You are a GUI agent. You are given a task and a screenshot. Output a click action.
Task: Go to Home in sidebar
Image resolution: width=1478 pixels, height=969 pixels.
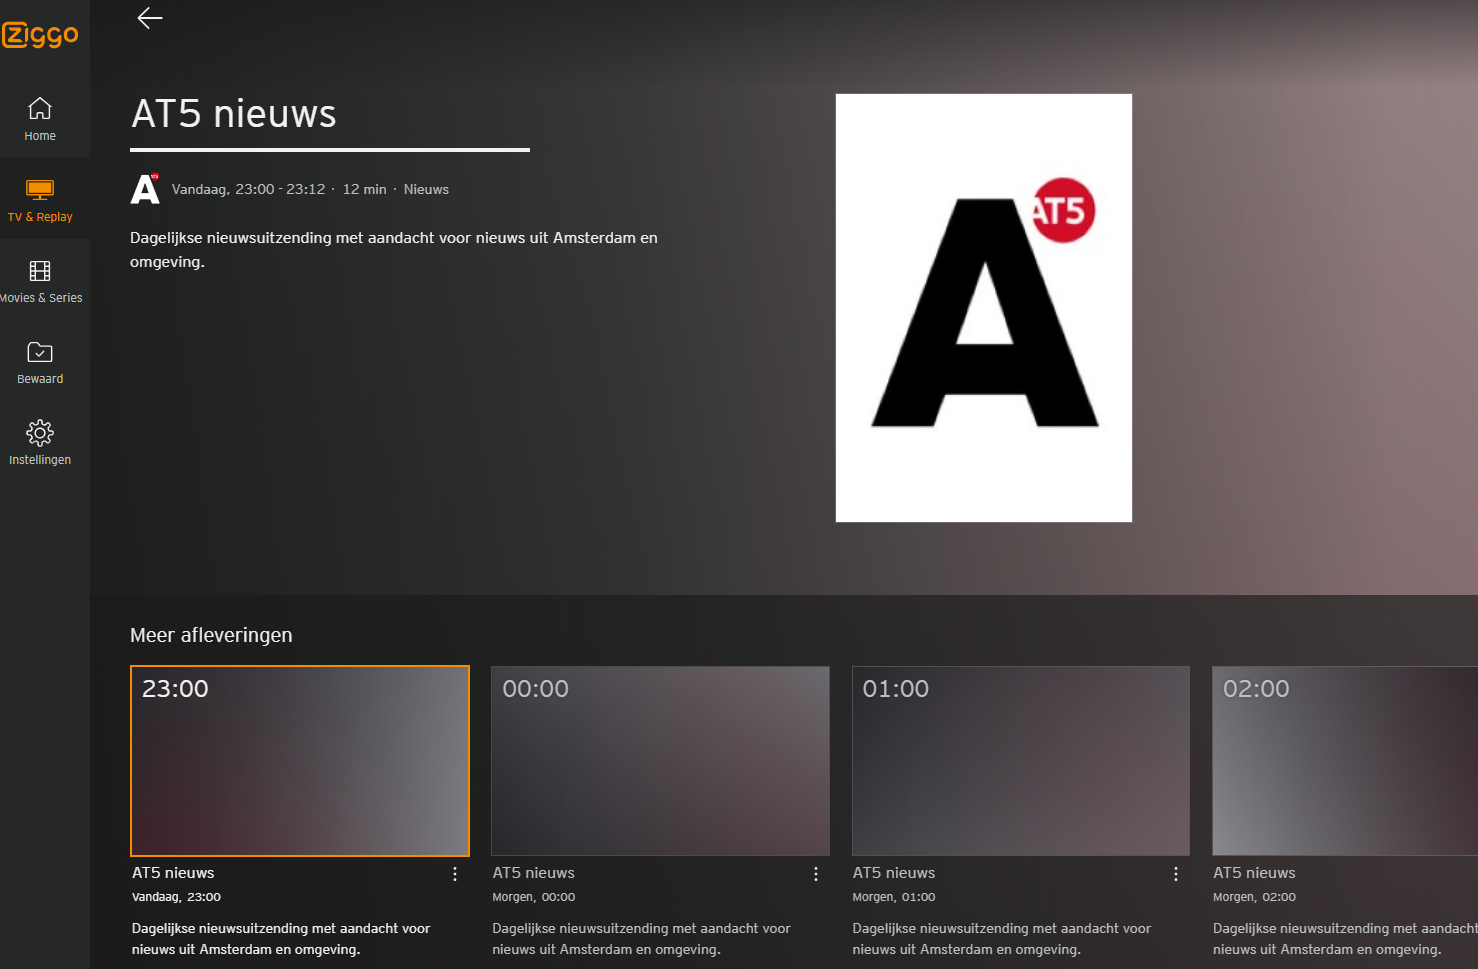tap(40, 119)
